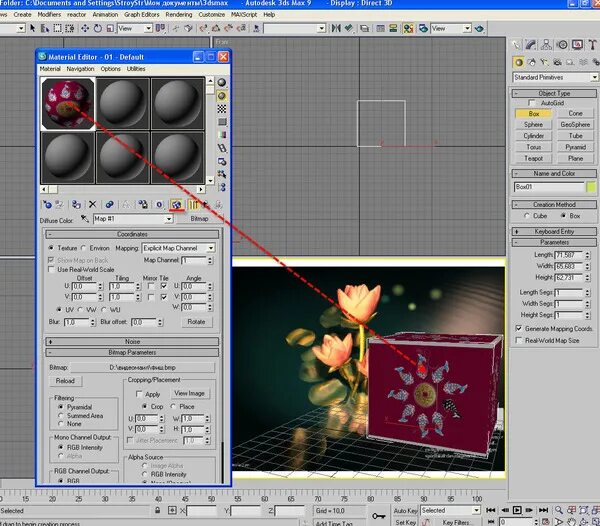Select the Texture radio button
600x526 pixels.
[x=51, y=248]
